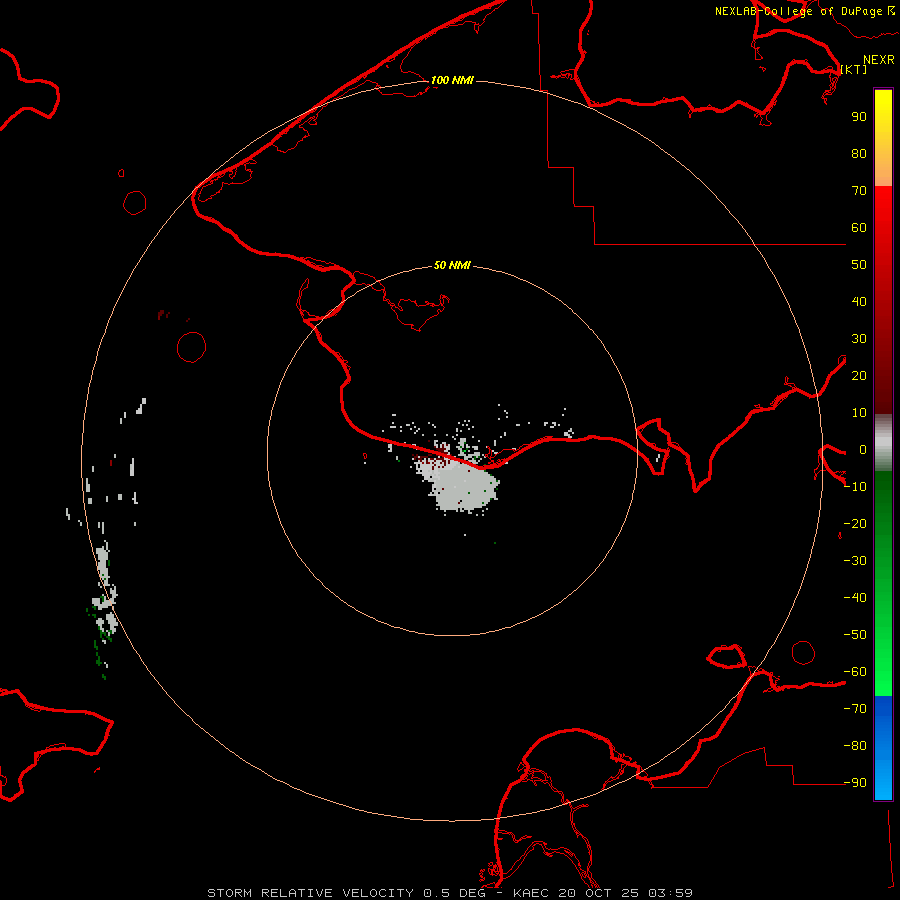Select the -70 value on velocity scale
This screenshot has width=900, height=900.
(x=855, y=709)
